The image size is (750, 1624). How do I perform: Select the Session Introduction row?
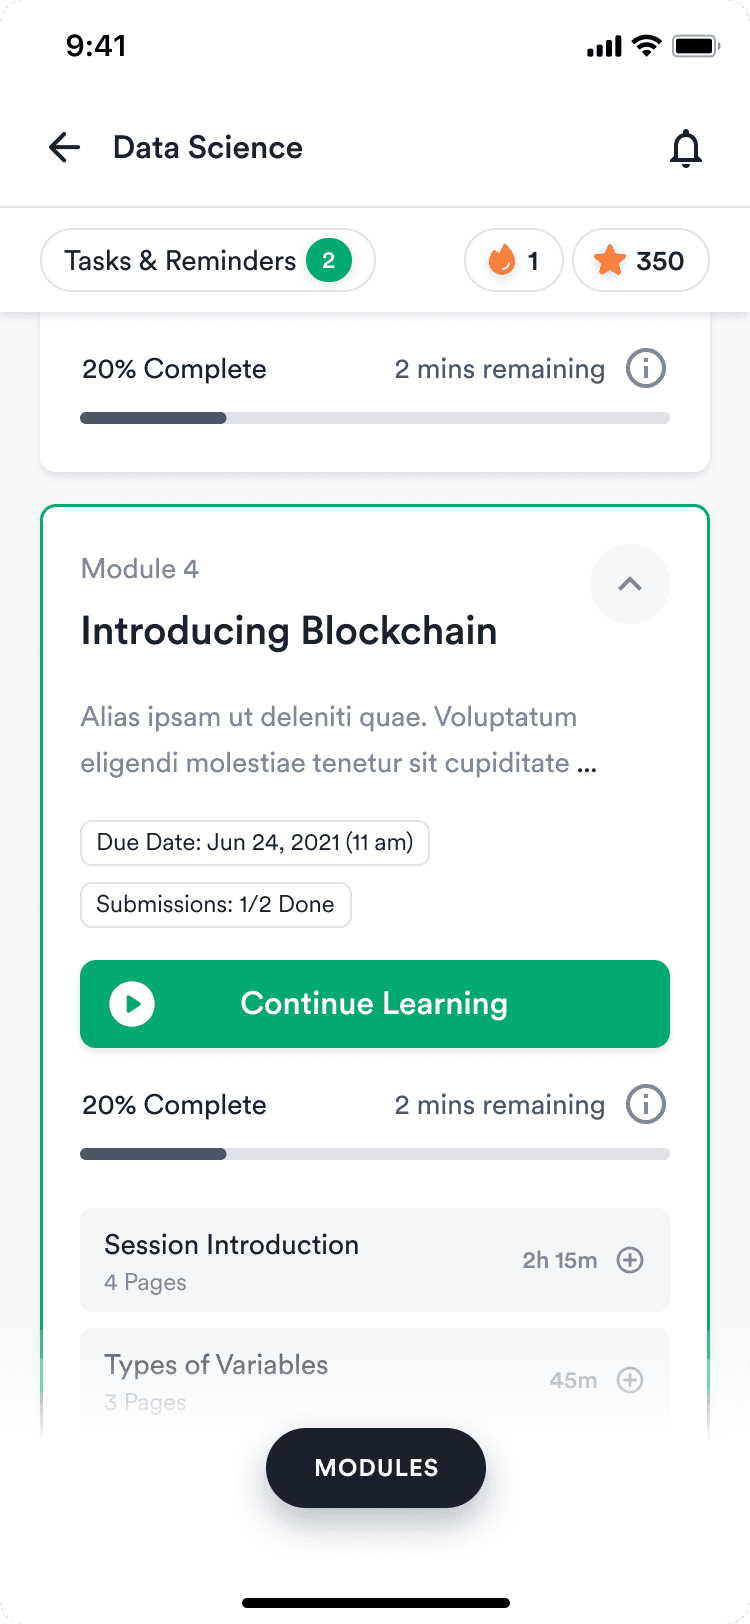tap(375, 1260)
